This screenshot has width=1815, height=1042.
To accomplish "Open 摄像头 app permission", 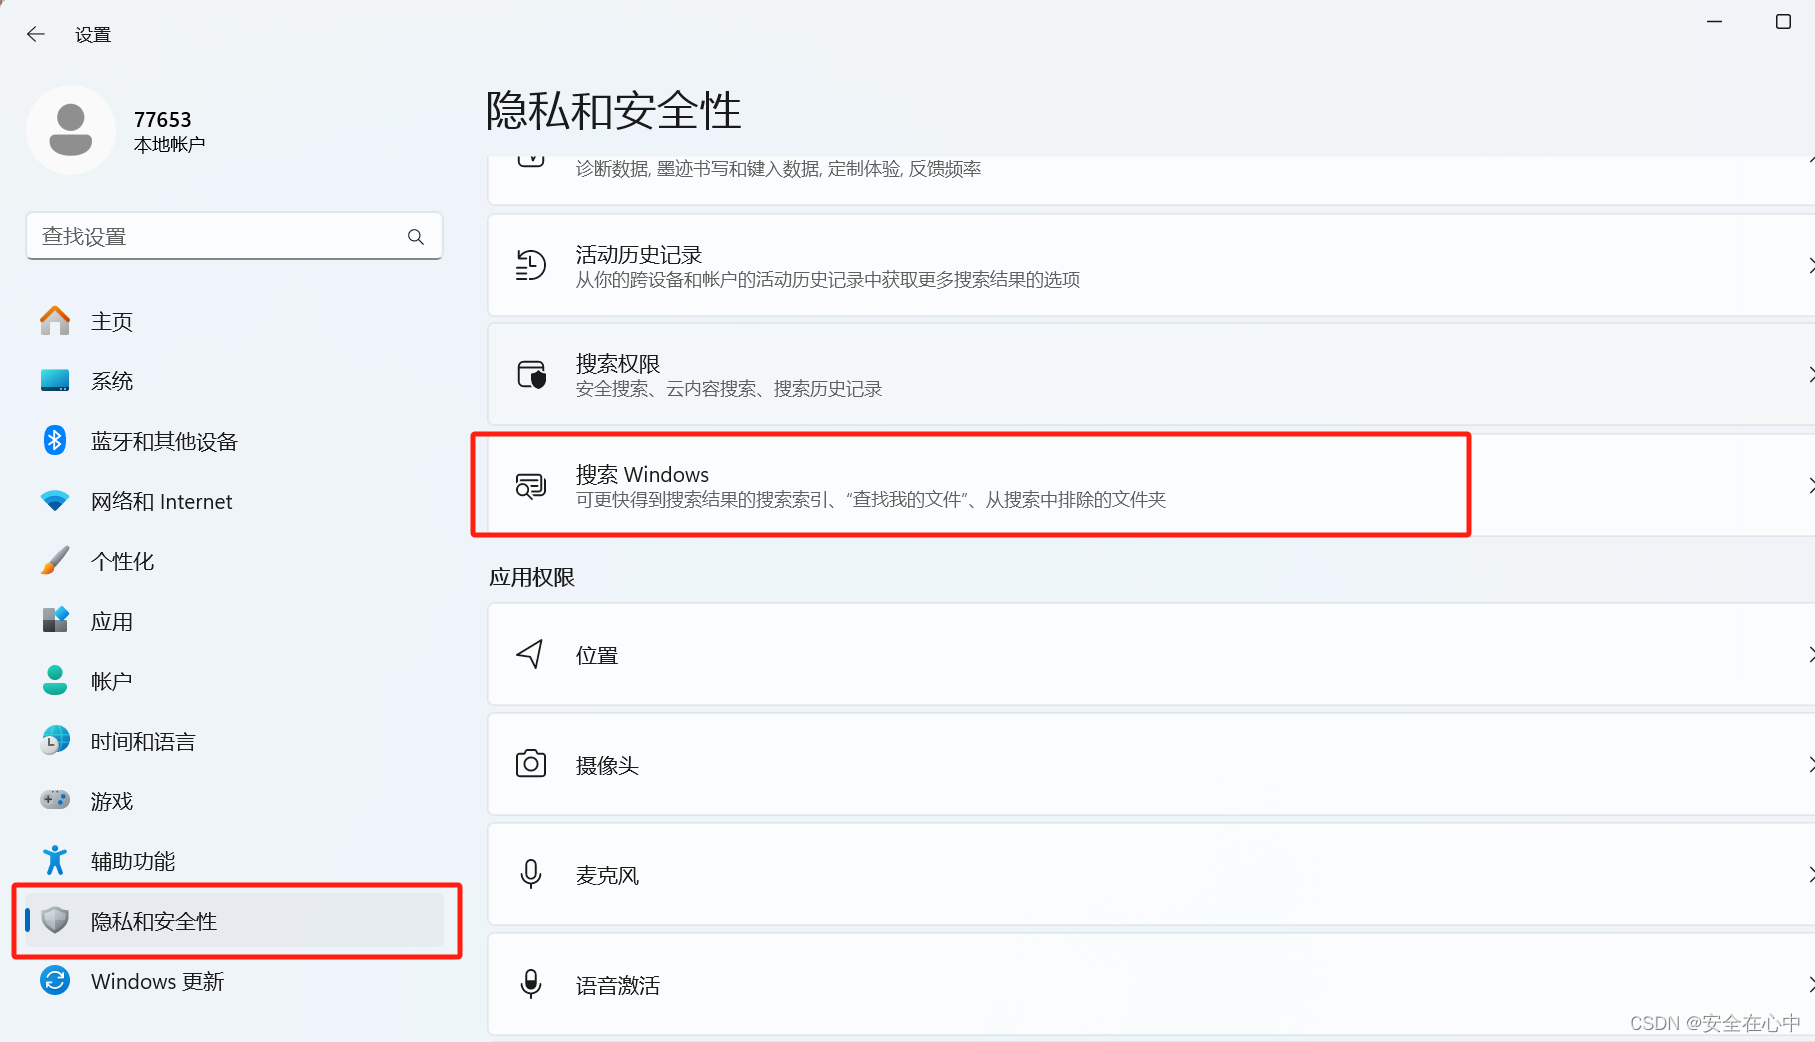I will coord(1151,765).
